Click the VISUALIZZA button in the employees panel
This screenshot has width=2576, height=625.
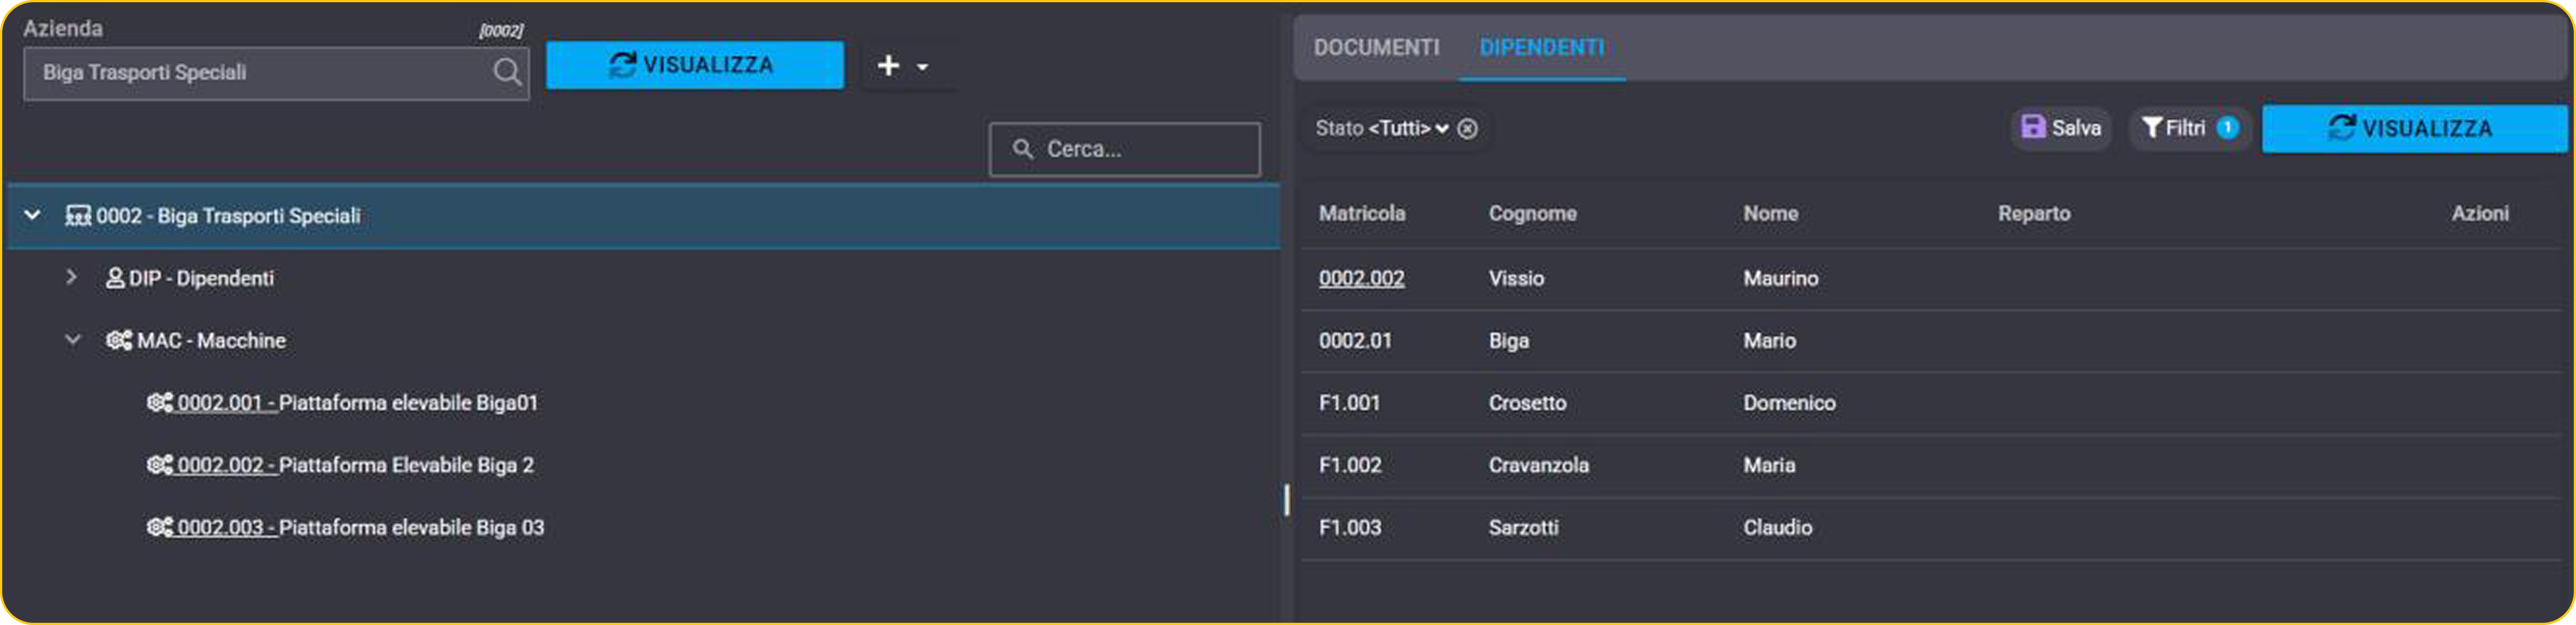point(2414,129)
